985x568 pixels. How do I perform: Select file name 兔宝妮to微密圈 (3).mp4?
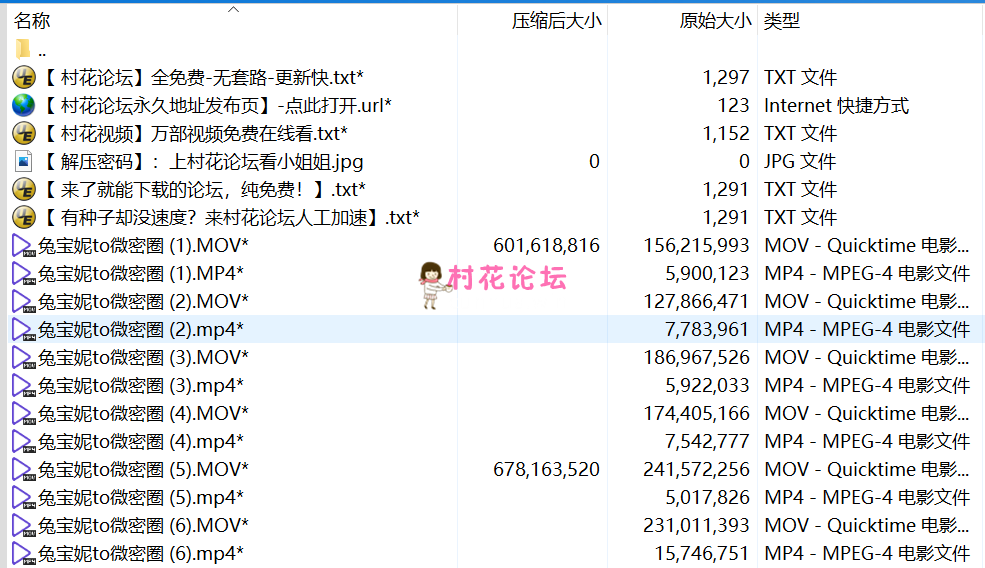141,385
